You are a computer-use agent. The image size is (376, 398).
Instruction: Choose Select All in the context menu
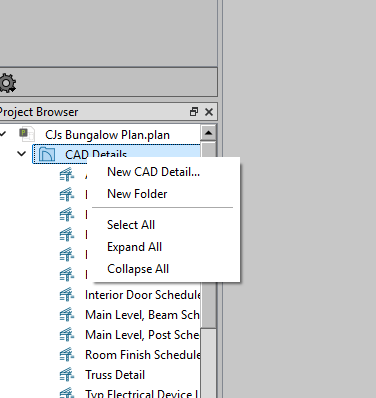coord(131,225)
